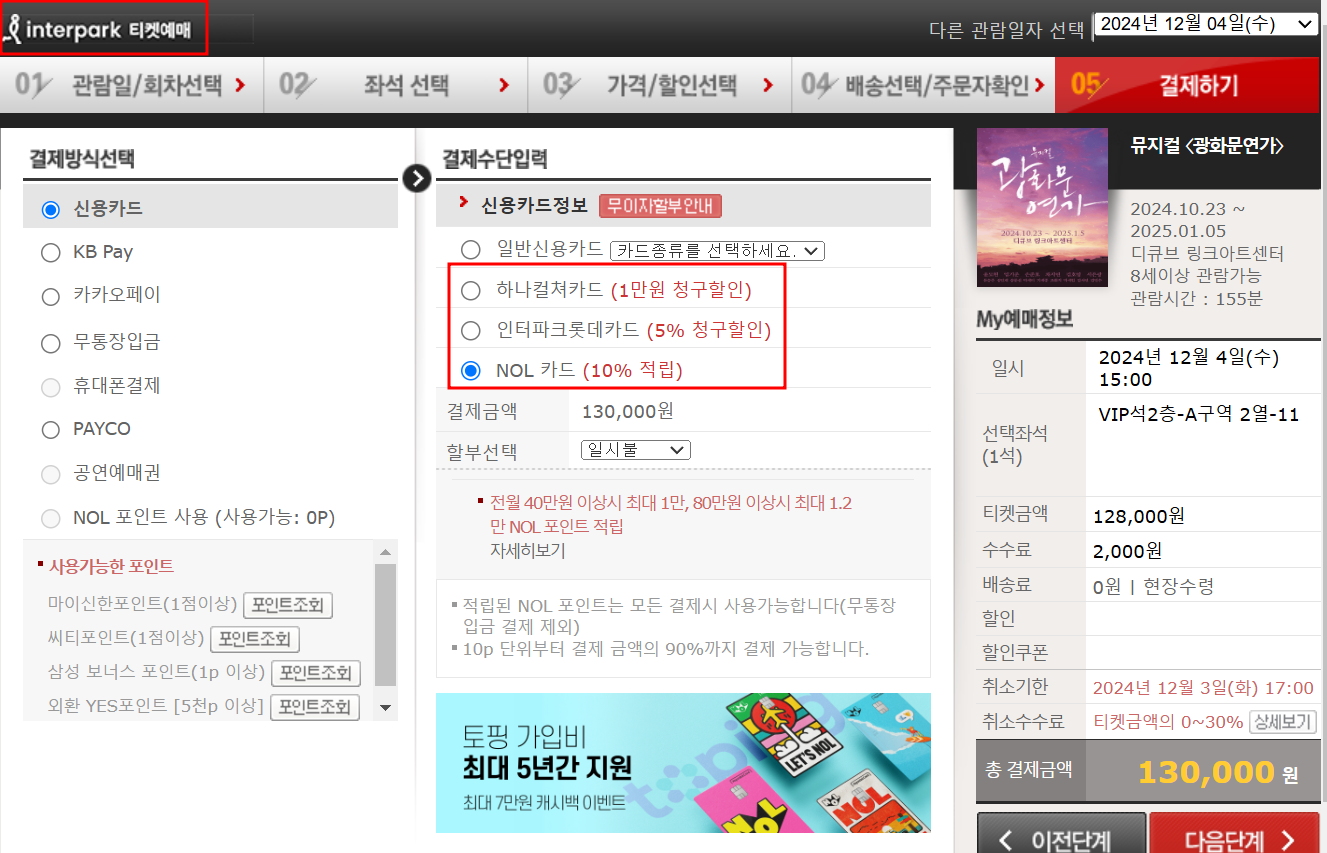Click 상세보기 next to 취소수수료
Viewport: 1327px width, 853px height.
(1283, 722)
